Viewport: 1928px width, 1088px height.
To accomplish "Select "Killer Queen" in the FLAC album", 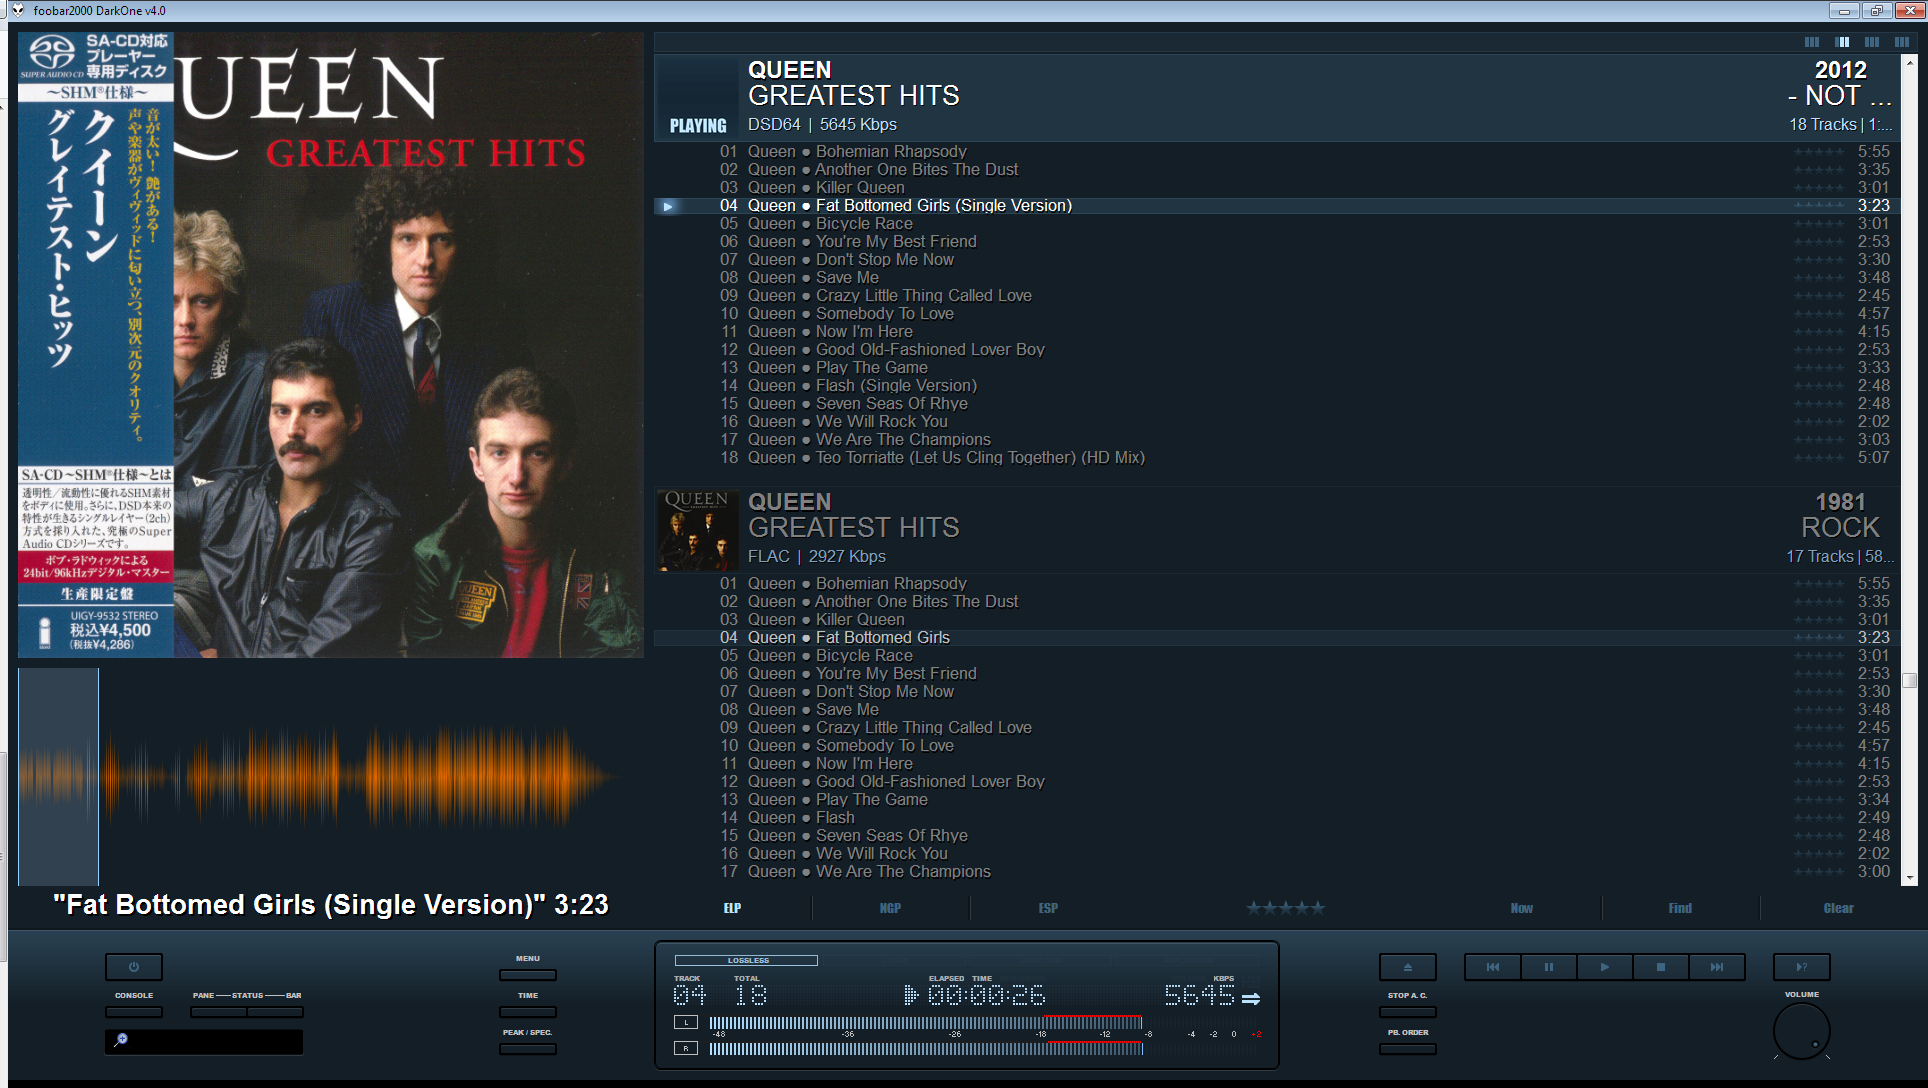I will (x=1277, y=620).
